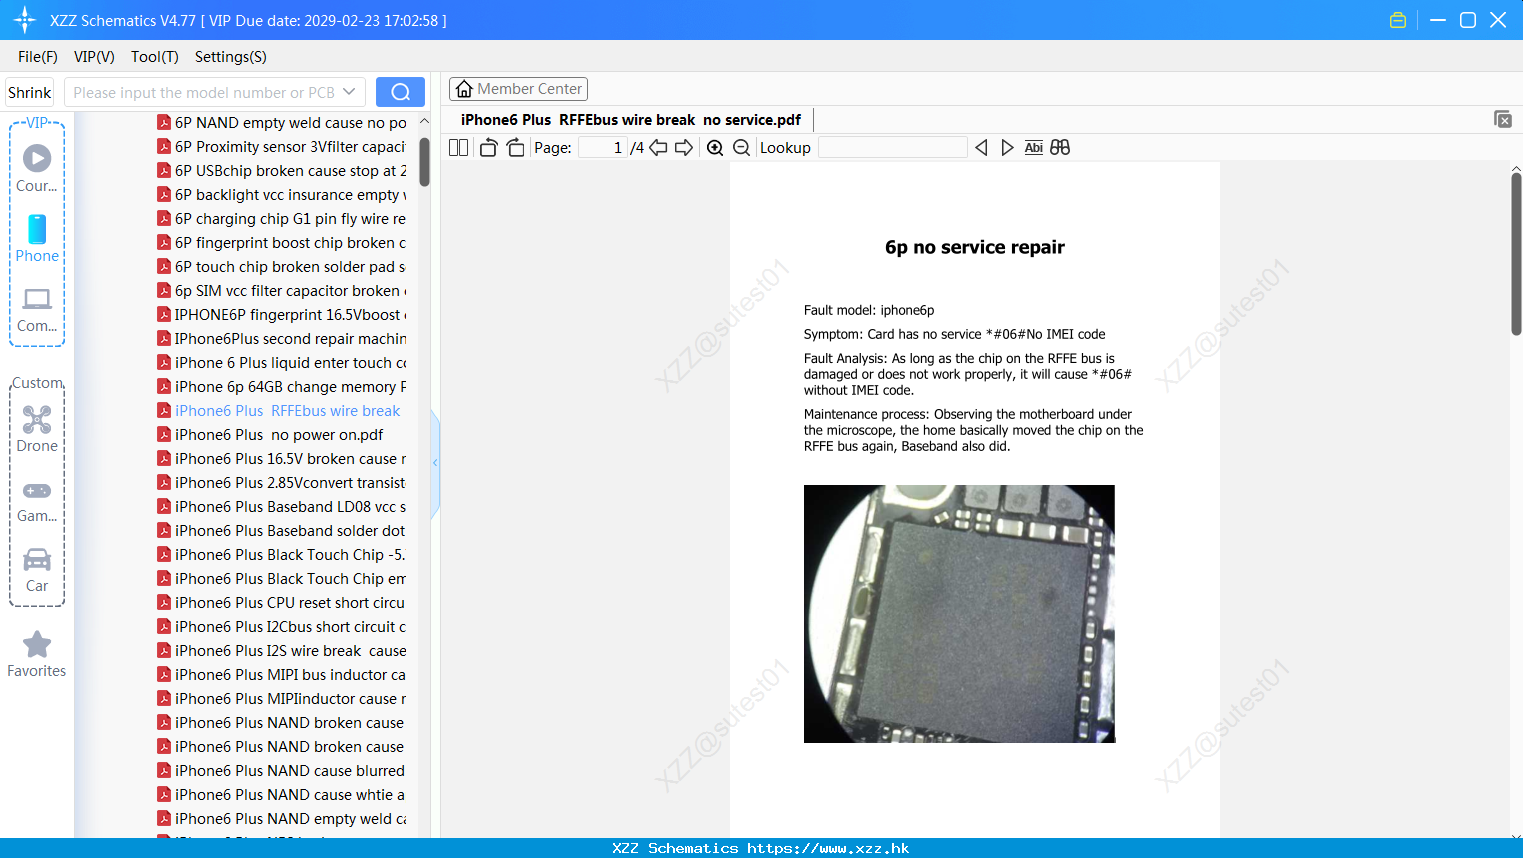Screen dimensions: 1523x858
Task: Select the Computer category icon
Action: pos(37,309)
